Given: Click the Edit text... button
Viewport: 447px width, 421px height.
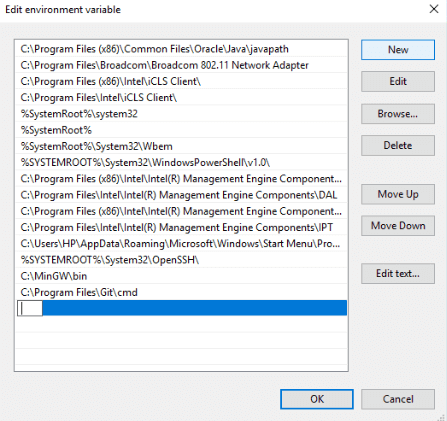Looking at the screenshot, I should 398,274.
